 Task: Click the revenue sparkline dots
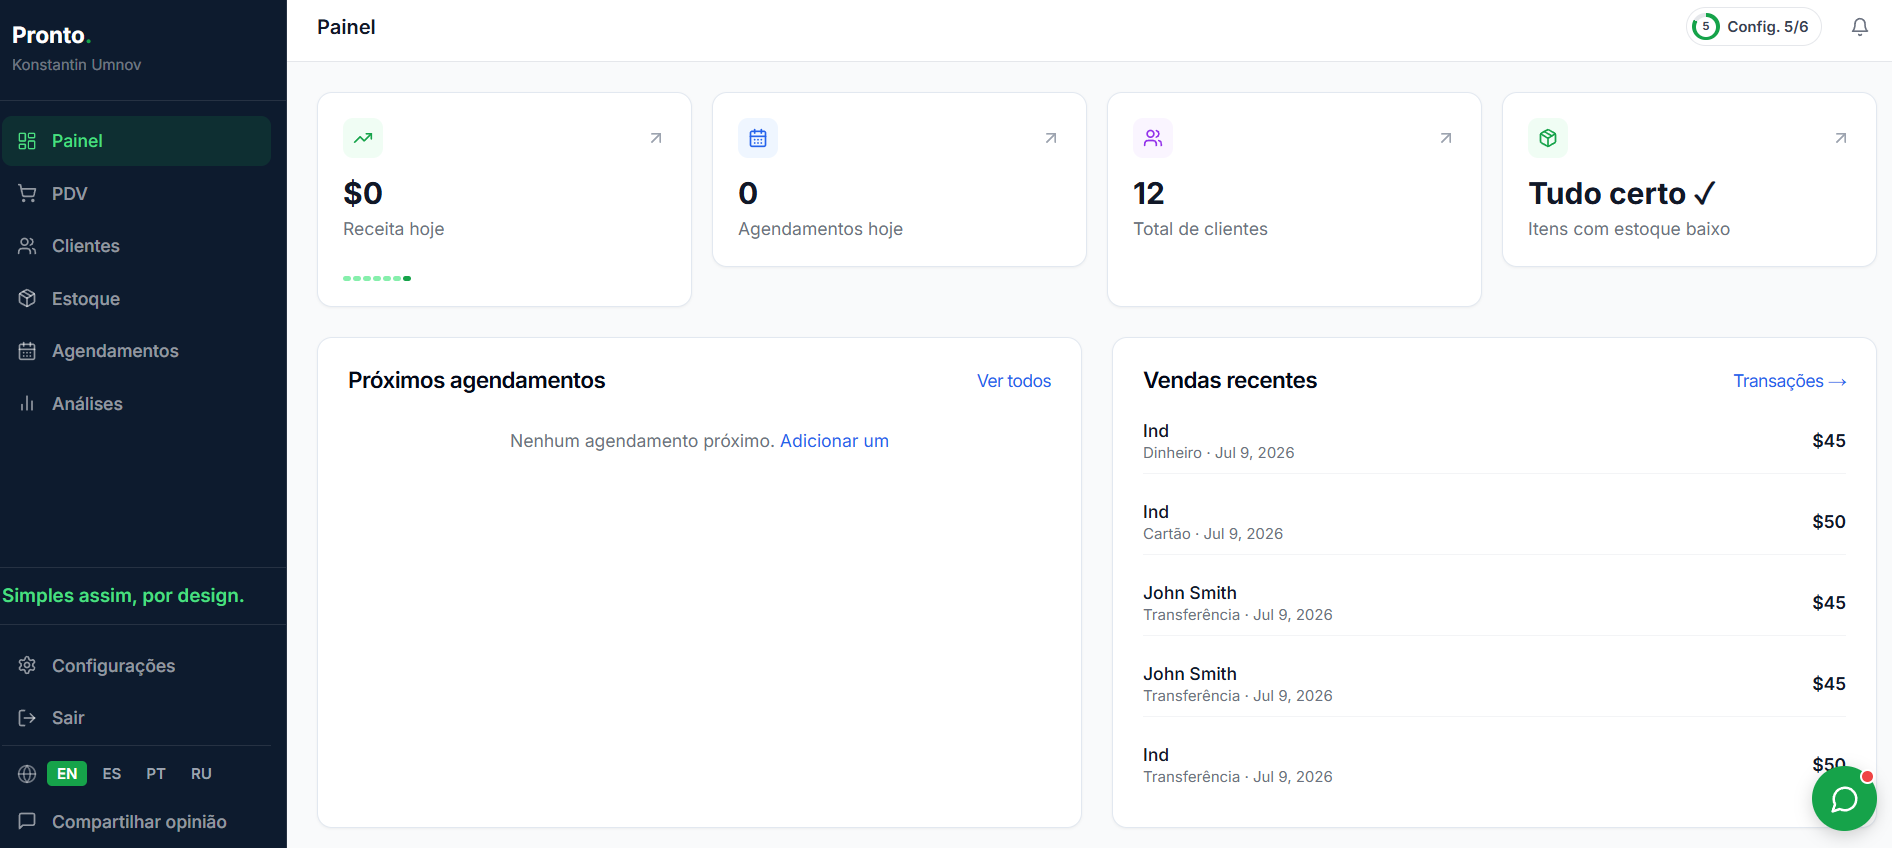pos(377,278)
